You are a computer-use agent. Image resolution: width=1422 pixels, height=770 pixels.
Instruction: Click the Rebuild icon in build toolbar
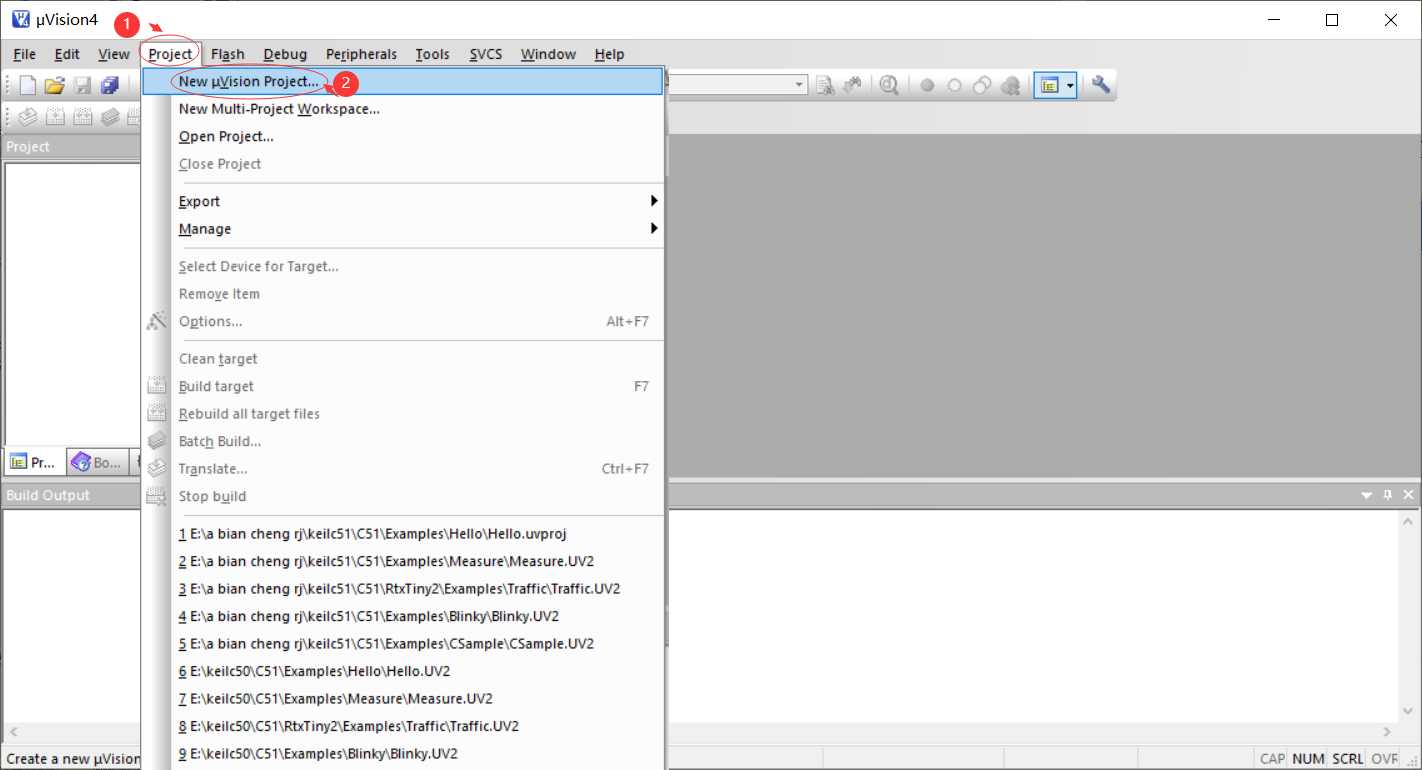(83, 116)
